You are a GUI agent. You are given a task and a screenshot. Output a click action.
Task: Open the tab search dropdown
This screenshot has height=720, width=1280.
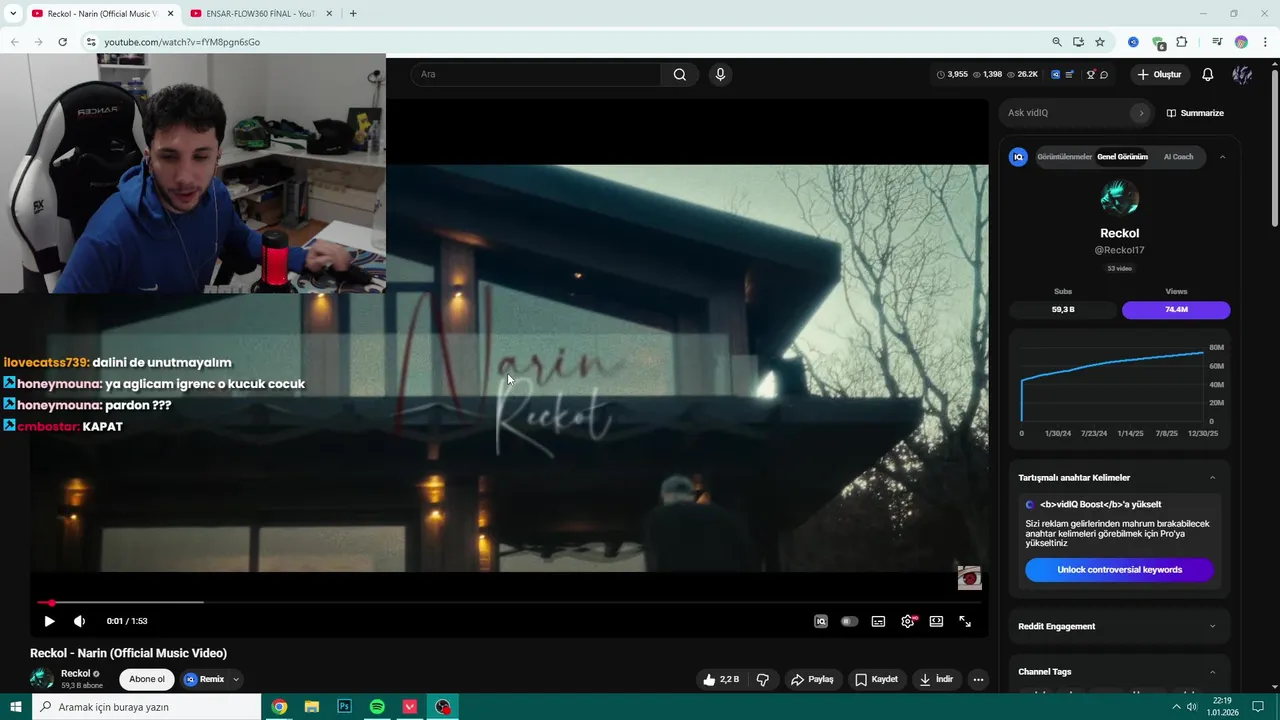coord(13,14)
